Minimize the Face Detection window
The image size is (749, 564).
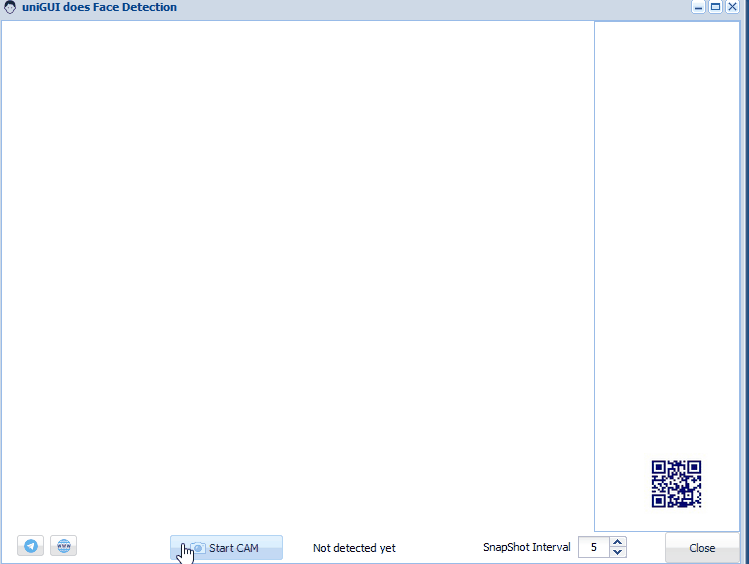click(698, 7)
